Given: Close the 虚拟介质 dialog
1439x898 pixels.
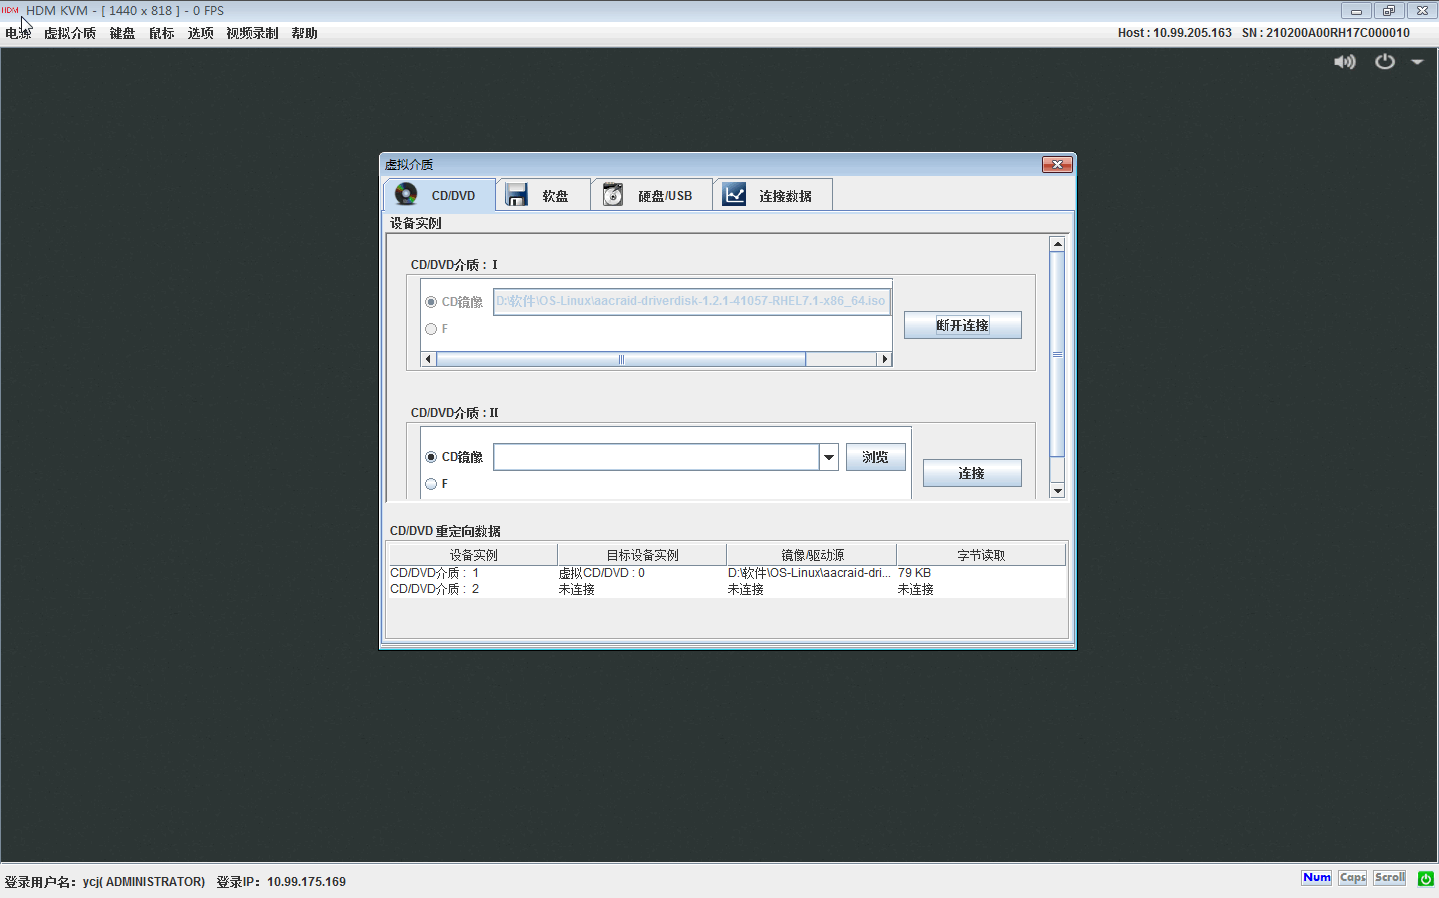Looking at the screenshot, I should point(1057,164).
